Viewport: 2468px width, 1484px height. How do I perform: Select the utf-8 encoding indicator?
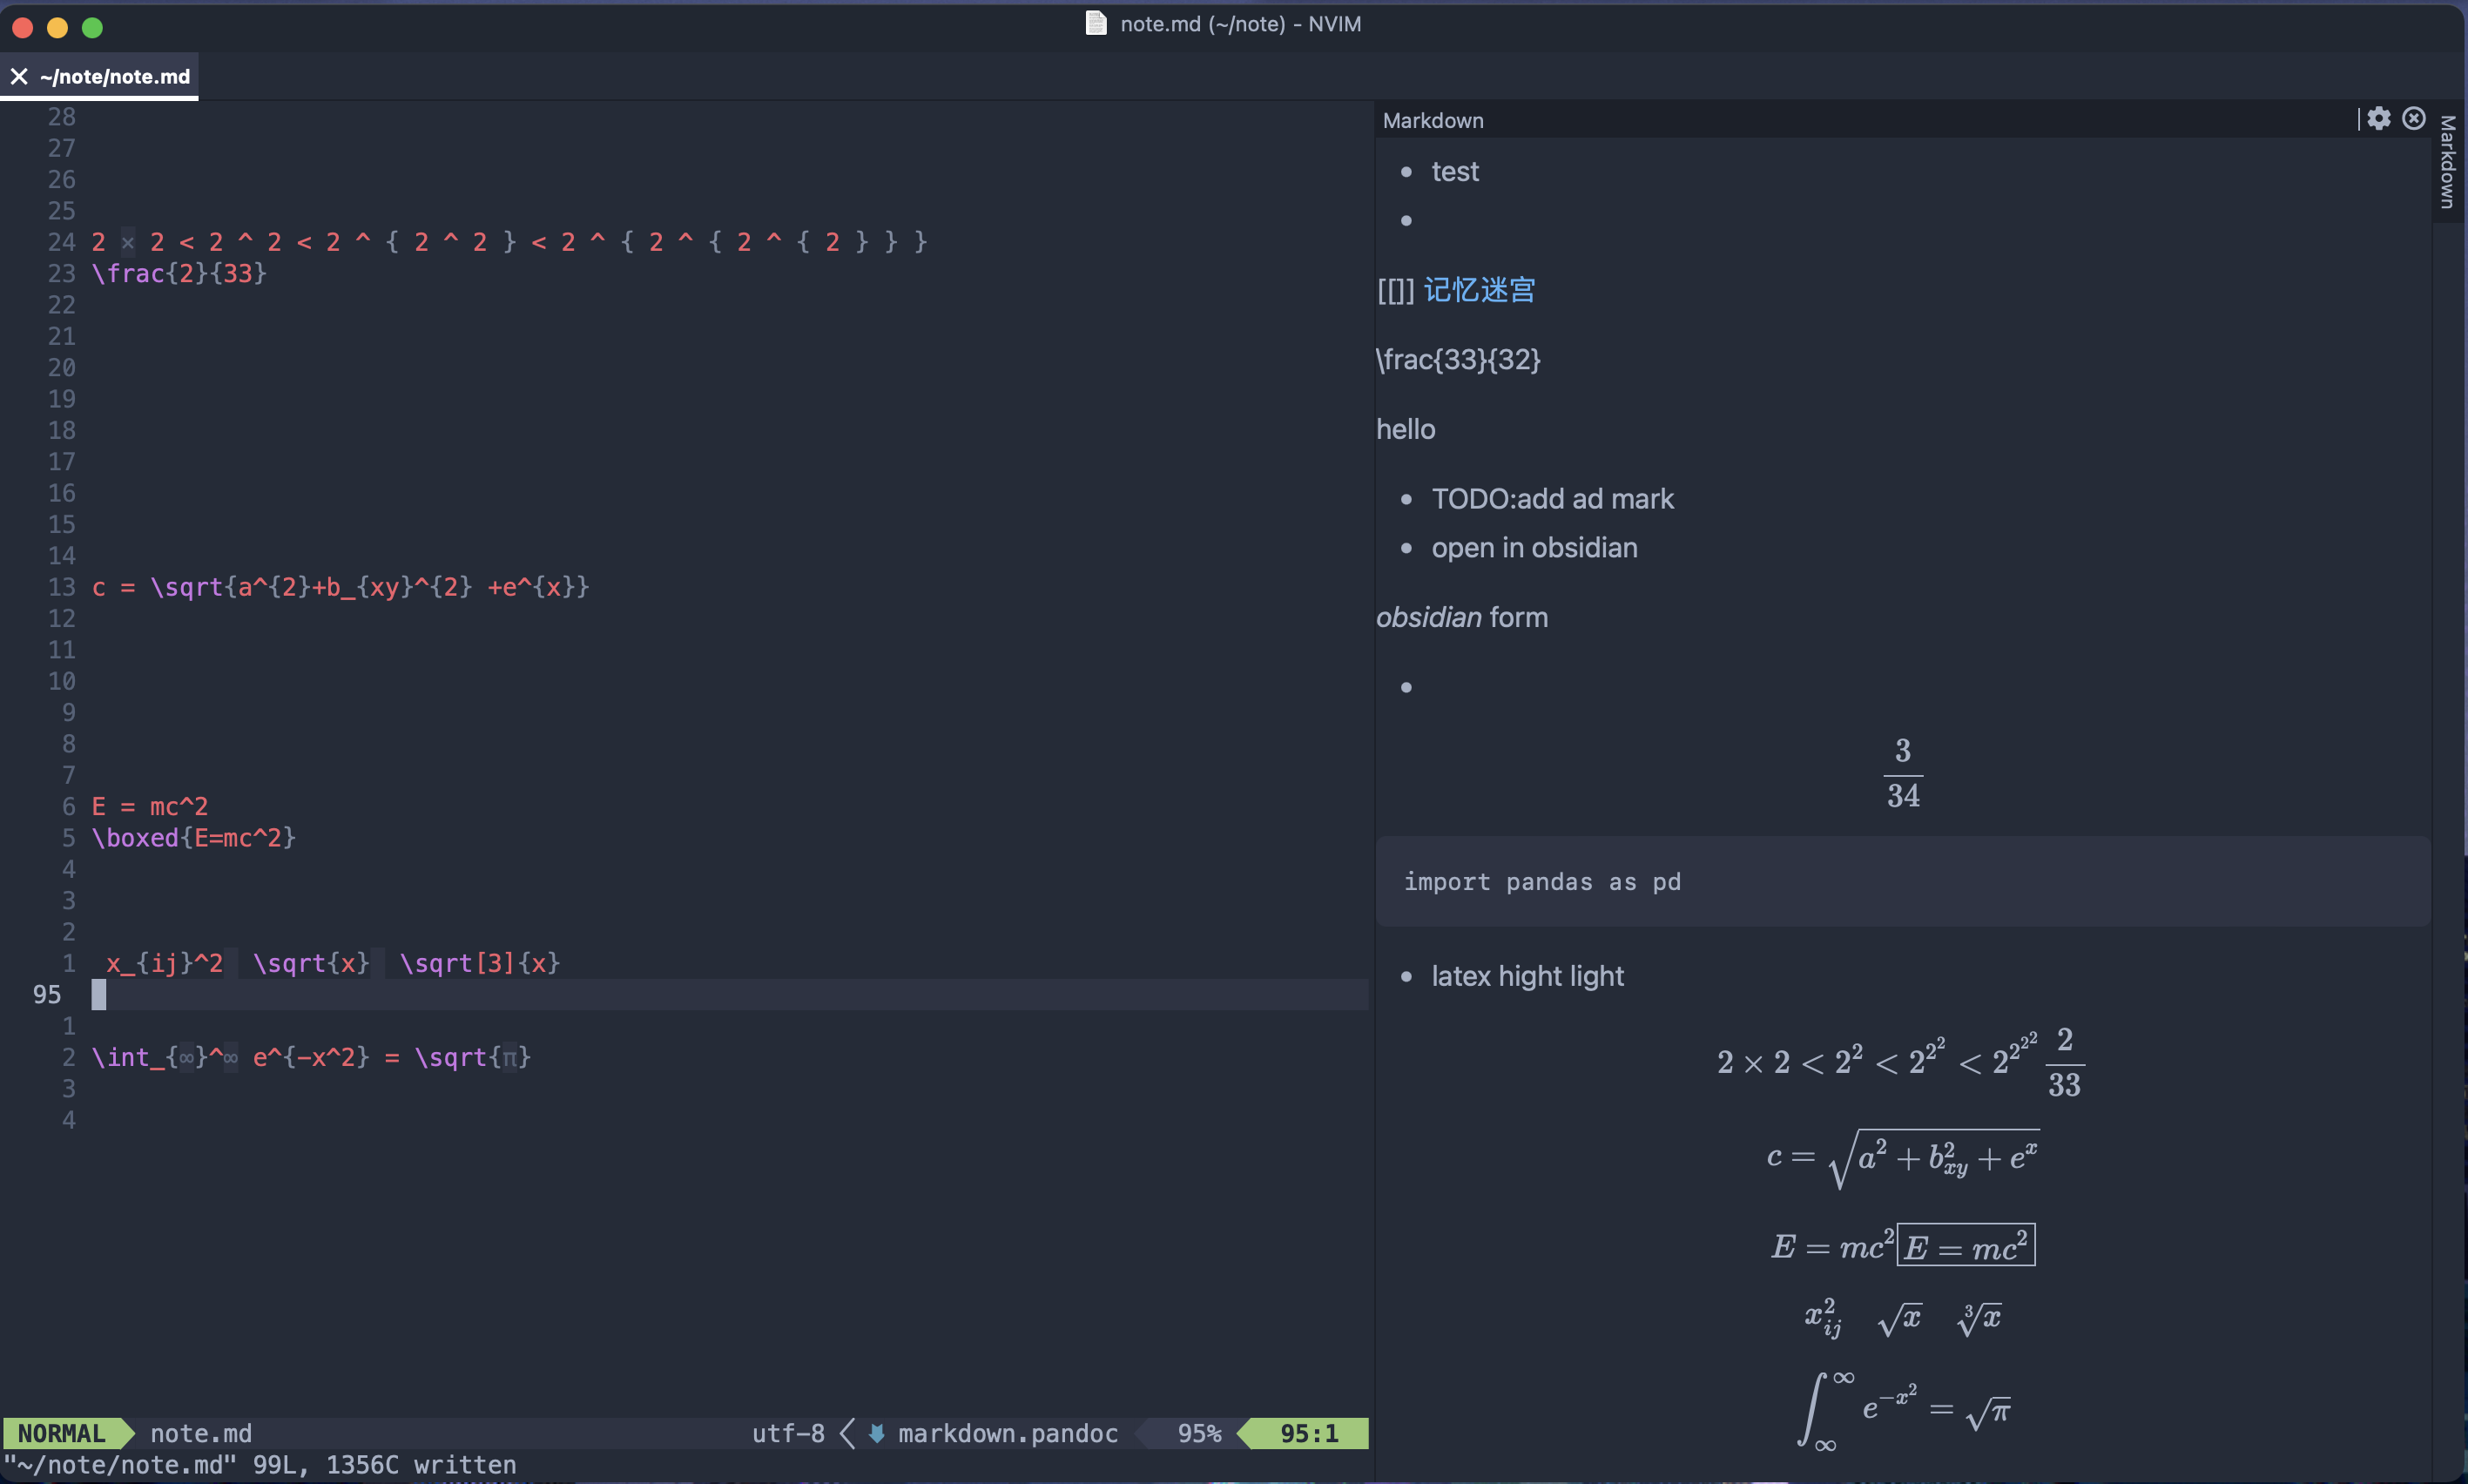[787, 1433]
